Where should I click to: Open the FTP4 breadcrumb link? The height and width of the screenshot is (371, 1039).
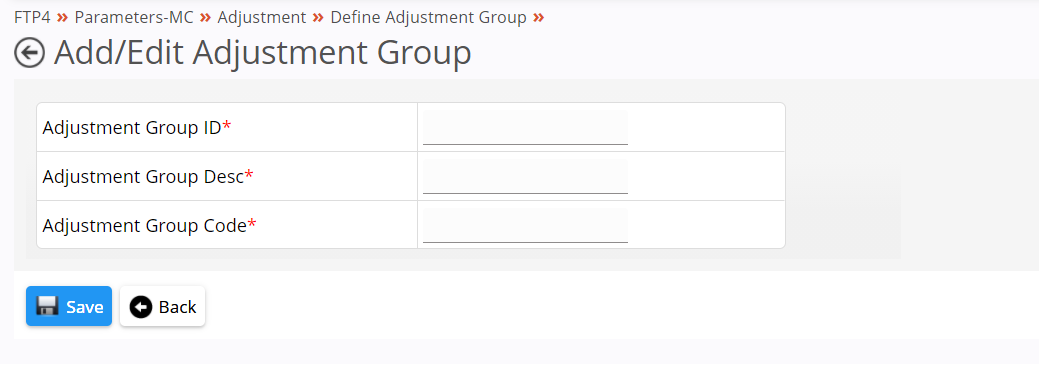[x=32, y=17]
